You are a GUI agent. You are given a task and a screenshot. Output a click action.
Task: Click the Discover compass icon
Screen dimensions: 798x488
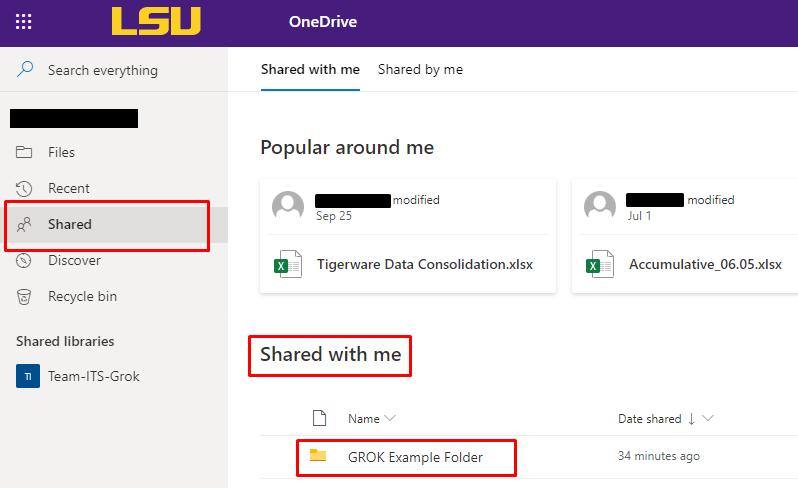24,261
